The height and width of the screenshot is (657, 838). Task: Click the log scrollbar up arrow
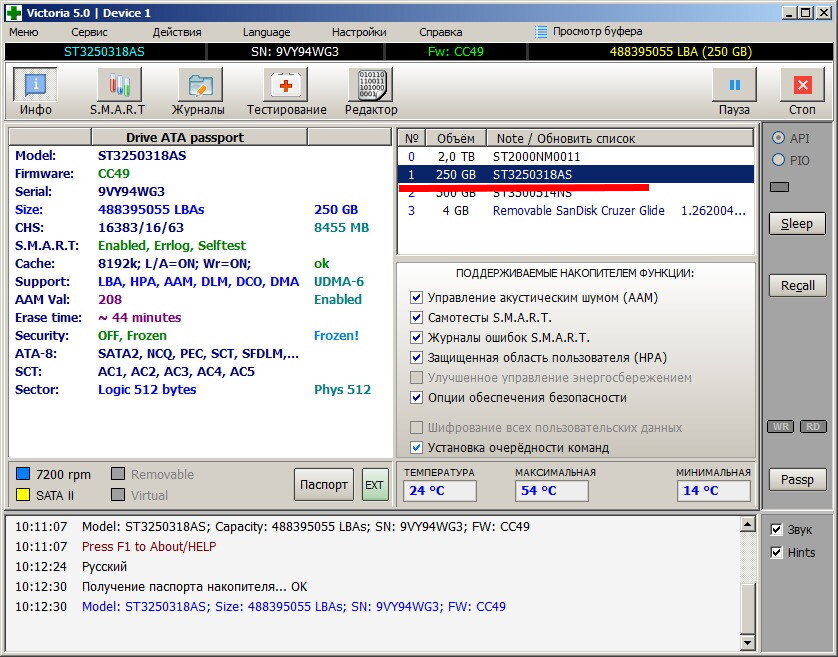[x=747, y=525]
